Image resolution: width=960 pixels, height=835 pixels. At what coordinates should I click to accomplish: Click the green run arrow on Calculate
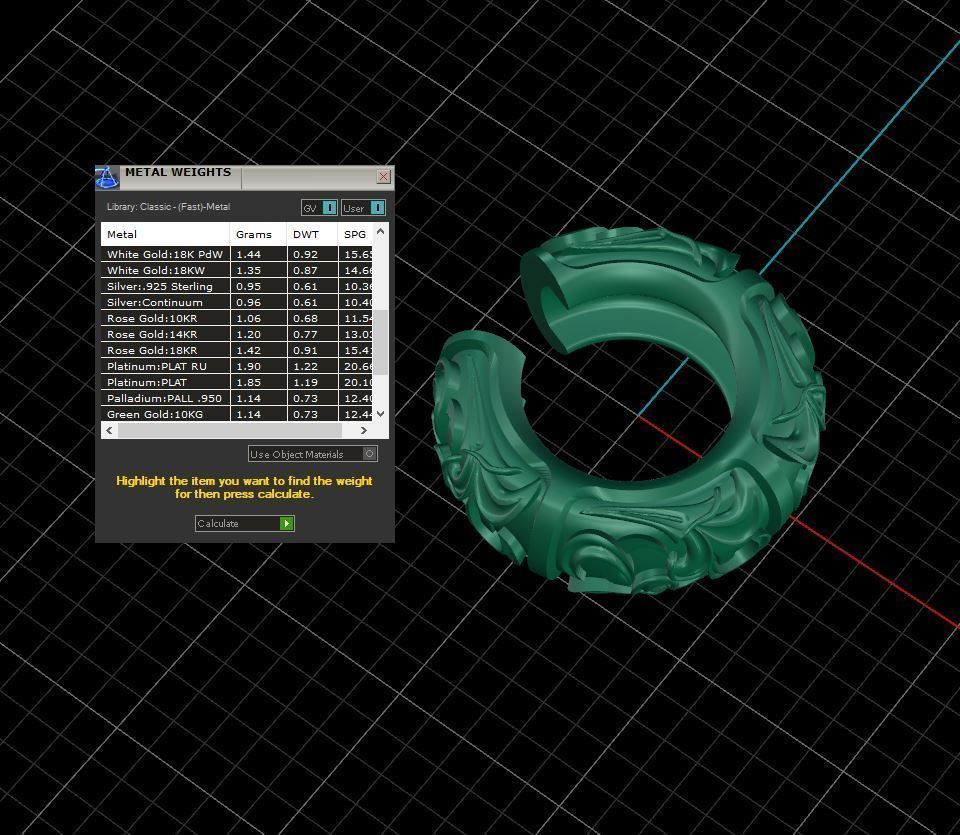pos(285,523)
